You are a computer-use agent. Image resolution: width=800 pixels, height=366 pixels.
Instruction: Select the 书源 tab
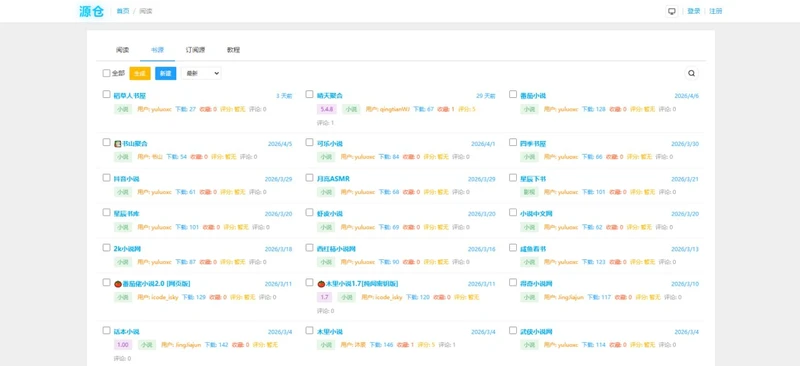click(157, 50)
